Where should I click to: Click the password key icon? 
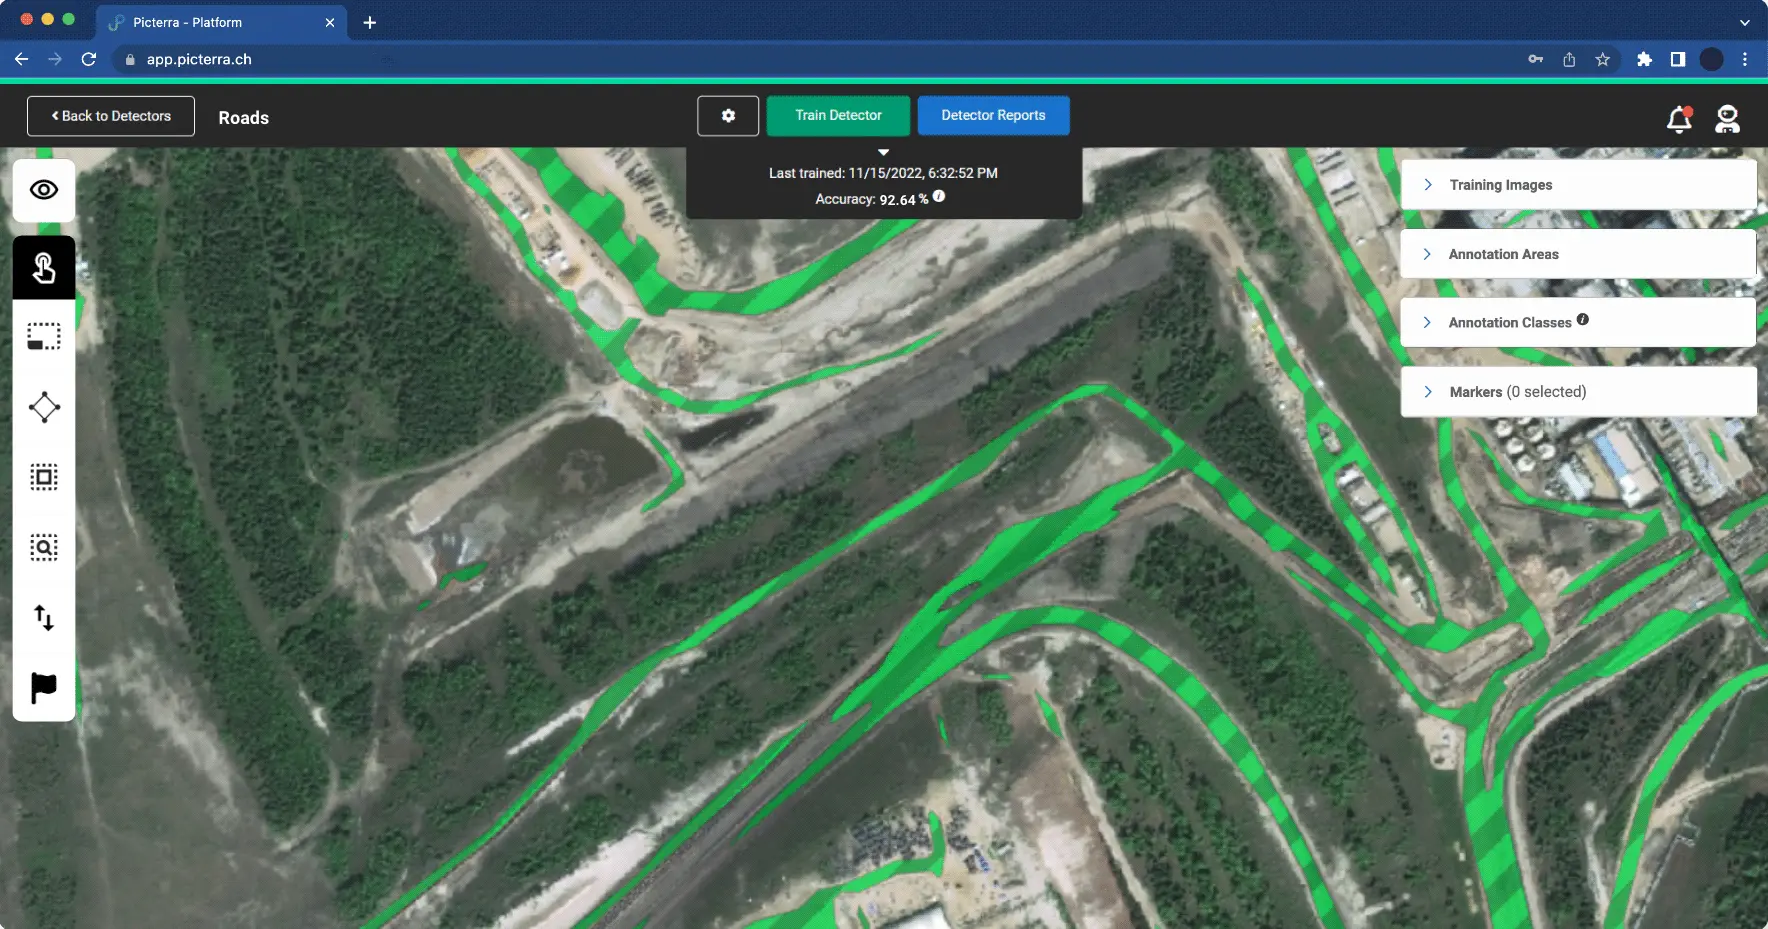[x=1535, y=59]
